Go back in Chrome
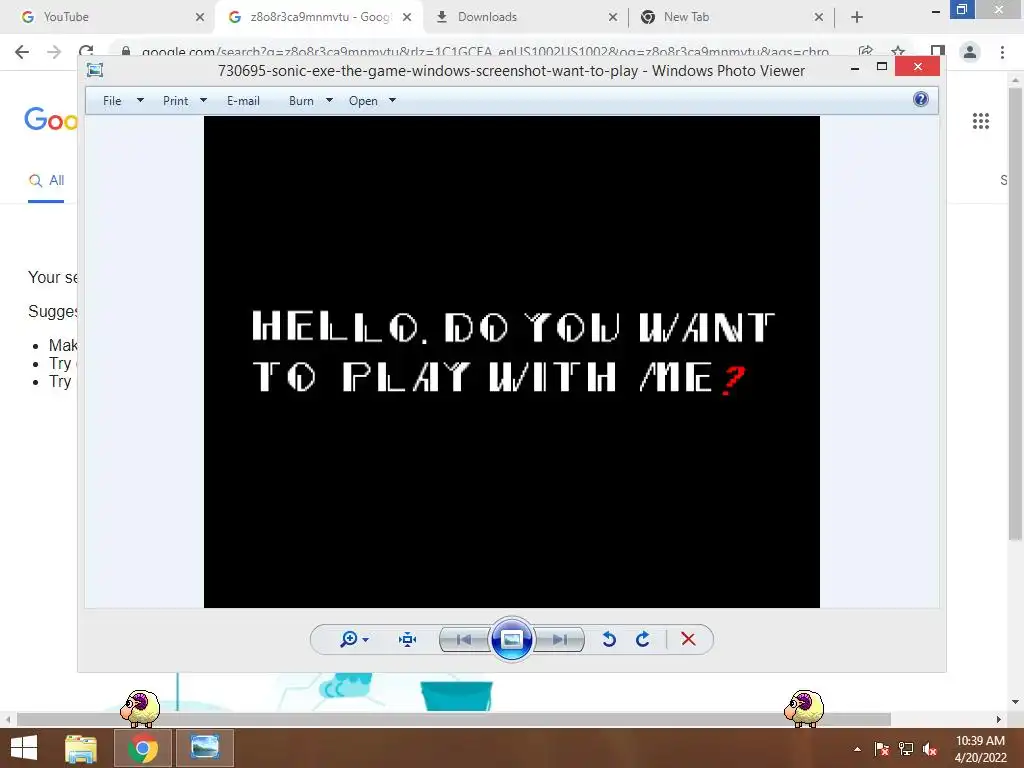 click(x=22, y=52)
